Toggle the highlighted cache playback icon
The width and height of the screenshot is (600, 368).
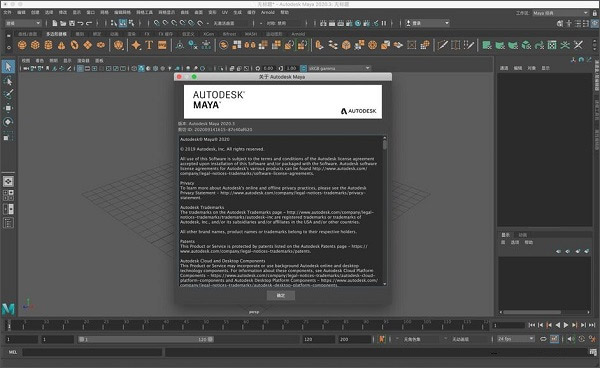tap(554, 339)
